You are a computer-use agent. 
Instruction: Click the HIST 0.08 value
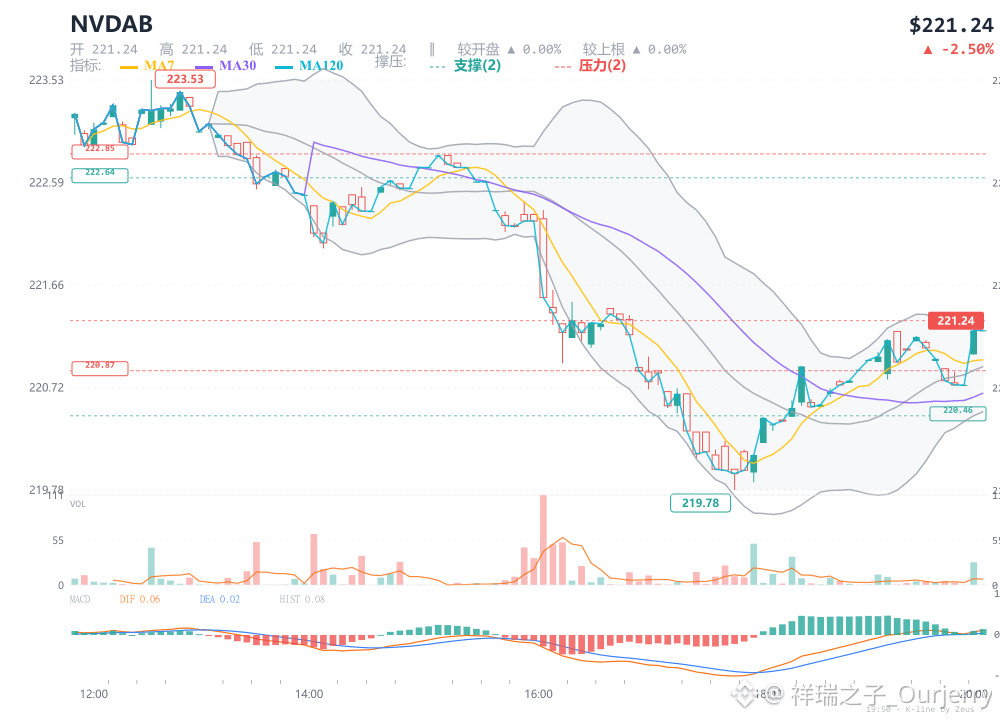302,599
